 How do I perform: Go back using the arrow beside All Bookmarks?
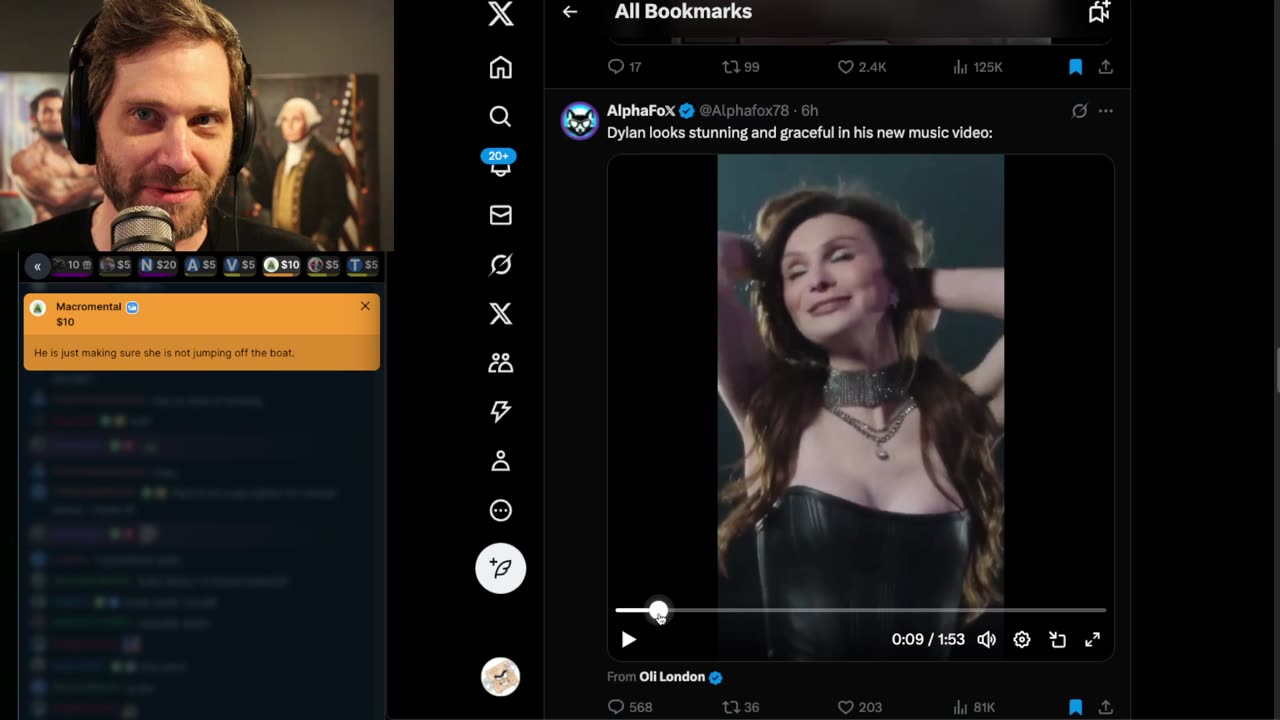coord(570,12)
